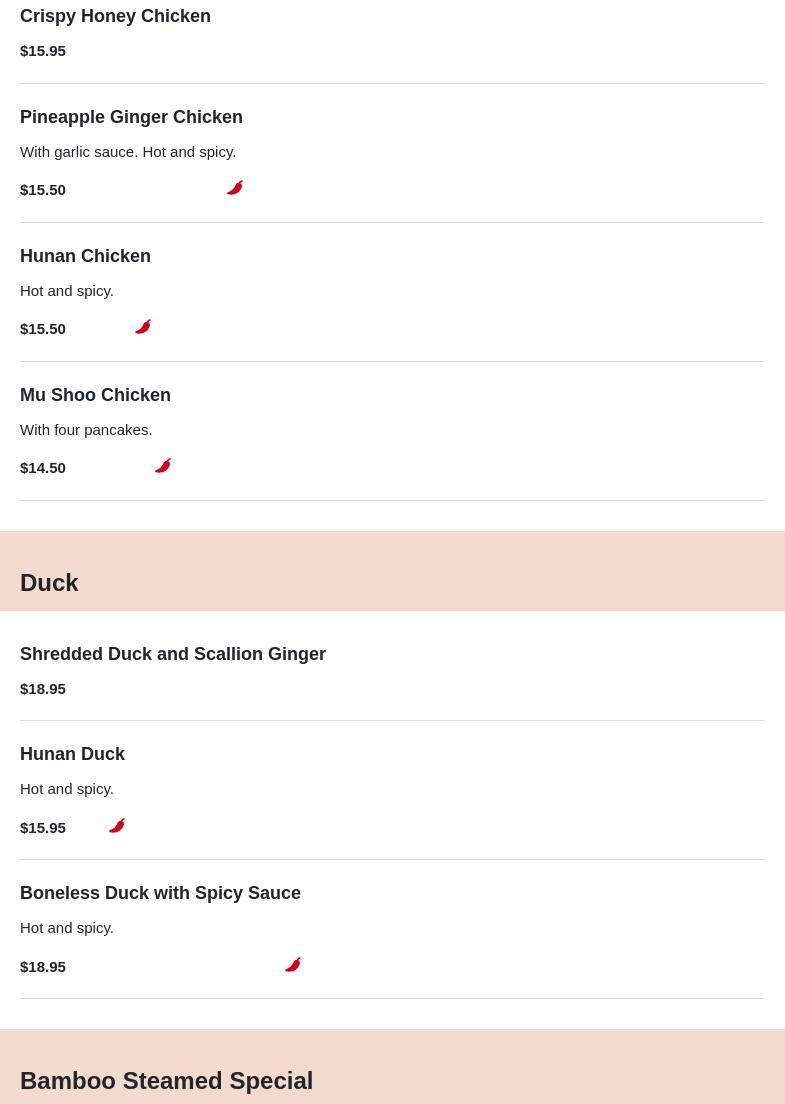Click the $14.50 price for Mu Shoo Chicken

[x=43, y=468]
